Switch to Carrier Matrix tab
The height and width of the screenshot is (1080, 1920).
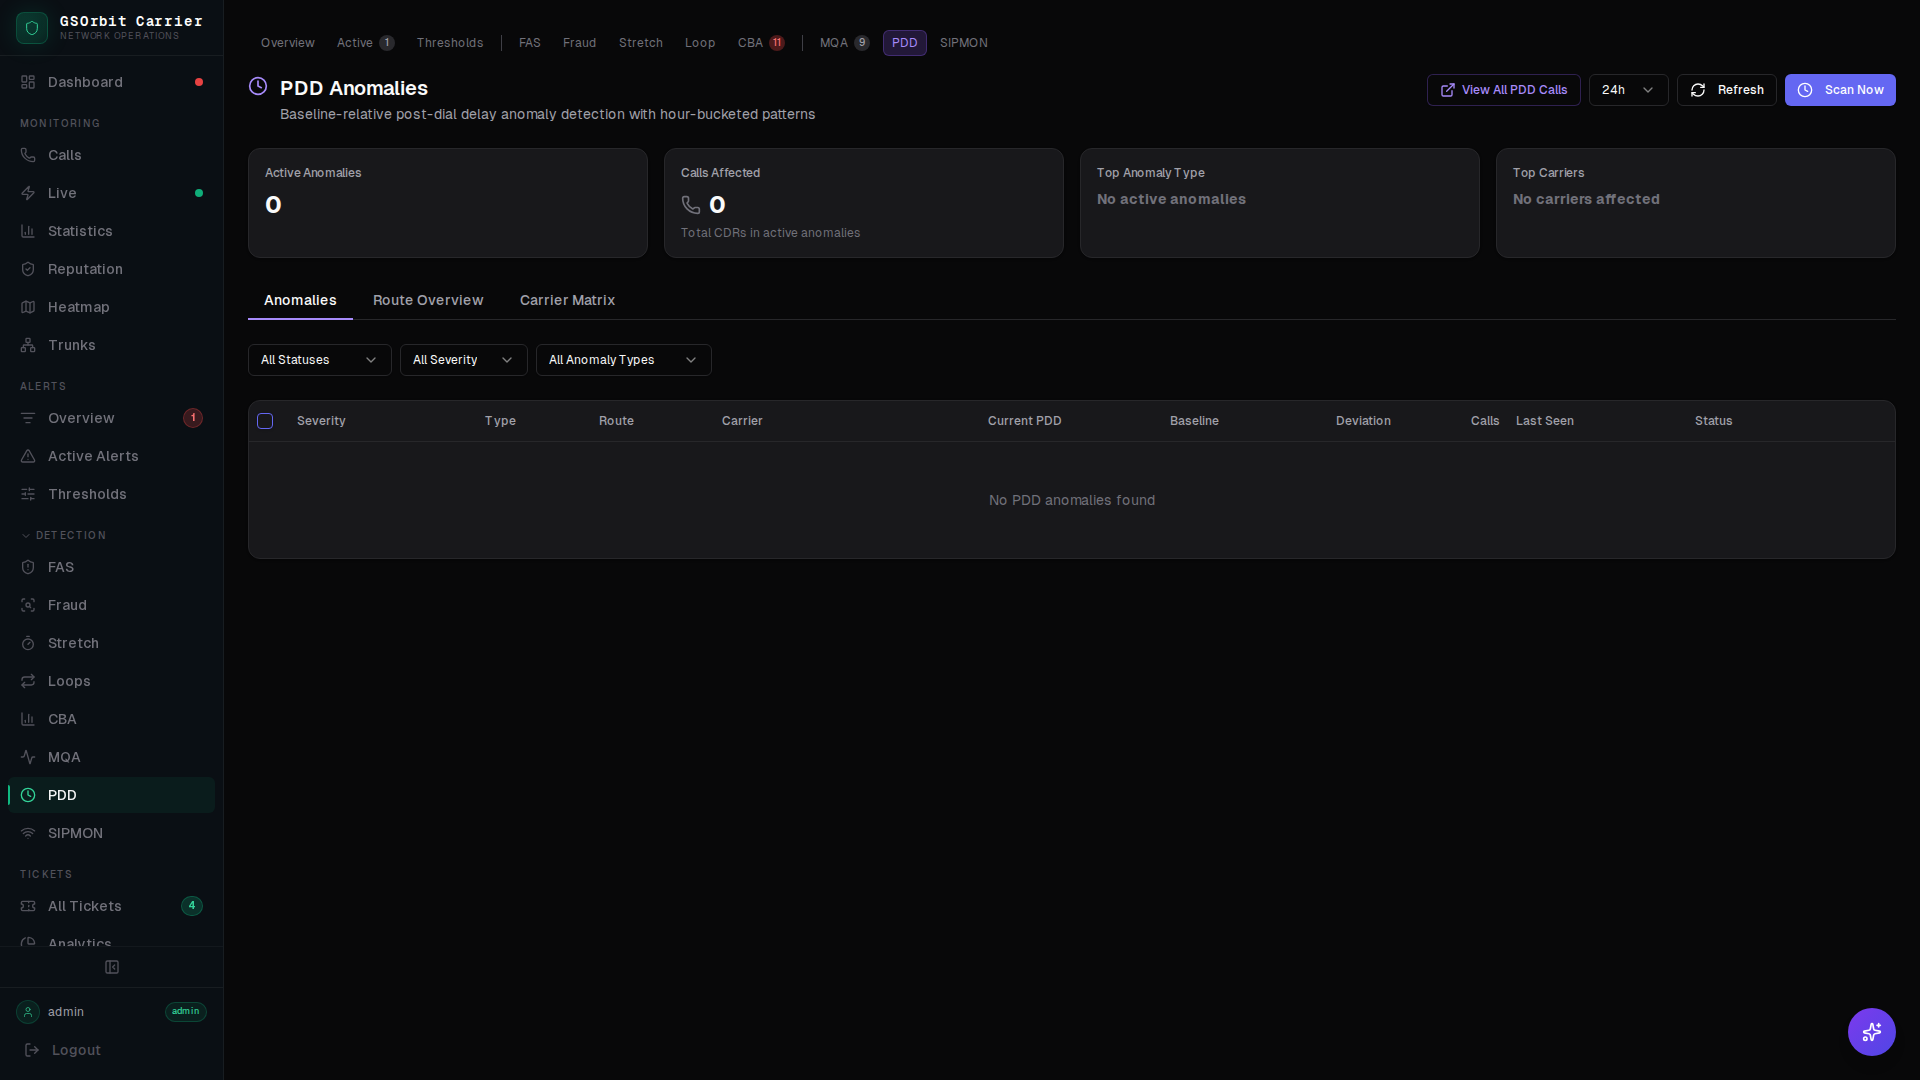pyautogui.click(x=567, y=300)
